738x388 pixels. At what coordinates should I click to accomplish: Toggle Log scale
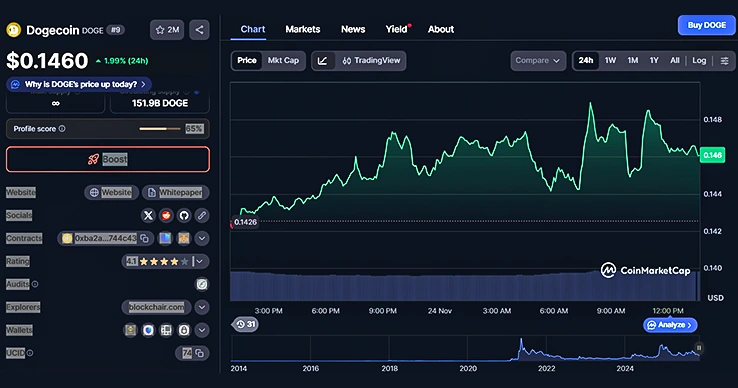point(699,61)
